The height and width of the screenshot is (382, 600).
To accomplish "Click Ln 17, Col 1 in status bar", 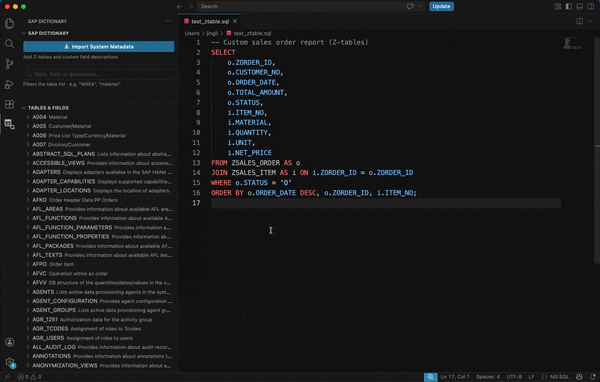I will [x=455, y=377].
